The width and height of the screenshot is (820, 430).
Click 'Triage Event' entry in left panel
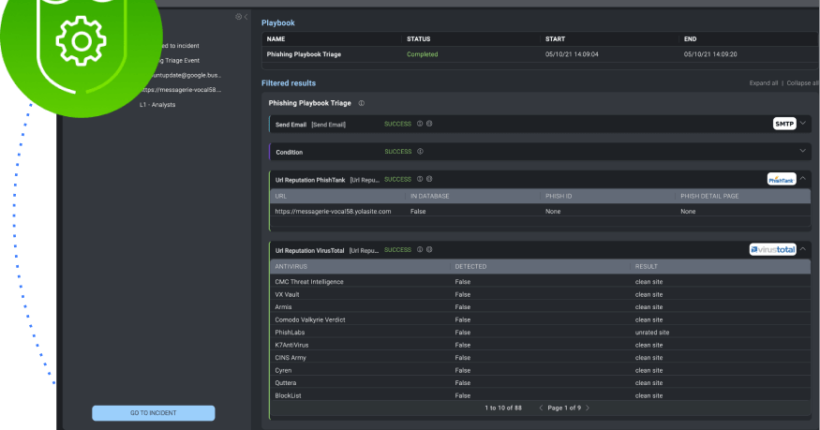tap(182, 61)
